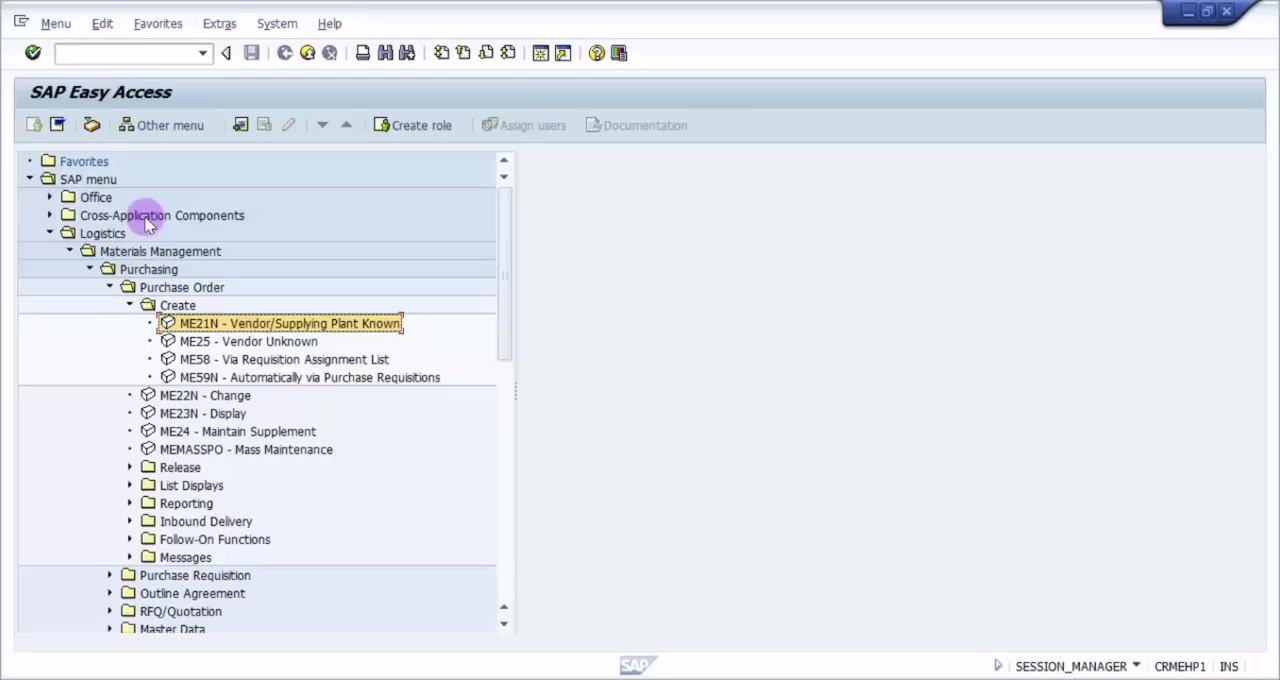Image resolution: width=1280 pixels, height=680 pixels.
Task: Open the Extras menu
Action: pos(219,23)
